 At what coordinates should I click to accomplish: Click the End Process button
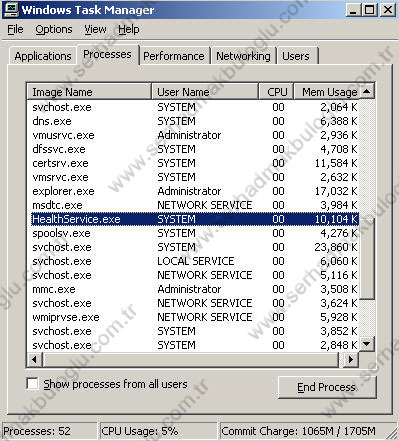pos(327,387)
